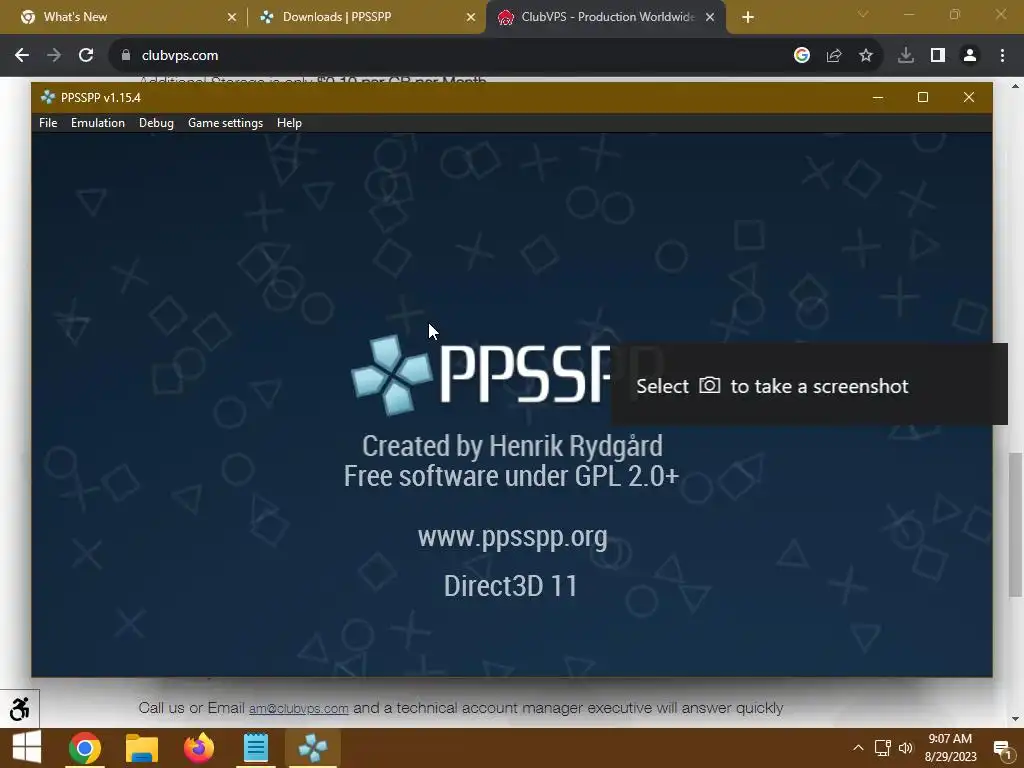The image size is (1024, 768).
Task: Click the Direct3D 11 text
Action: coord(511,586)
